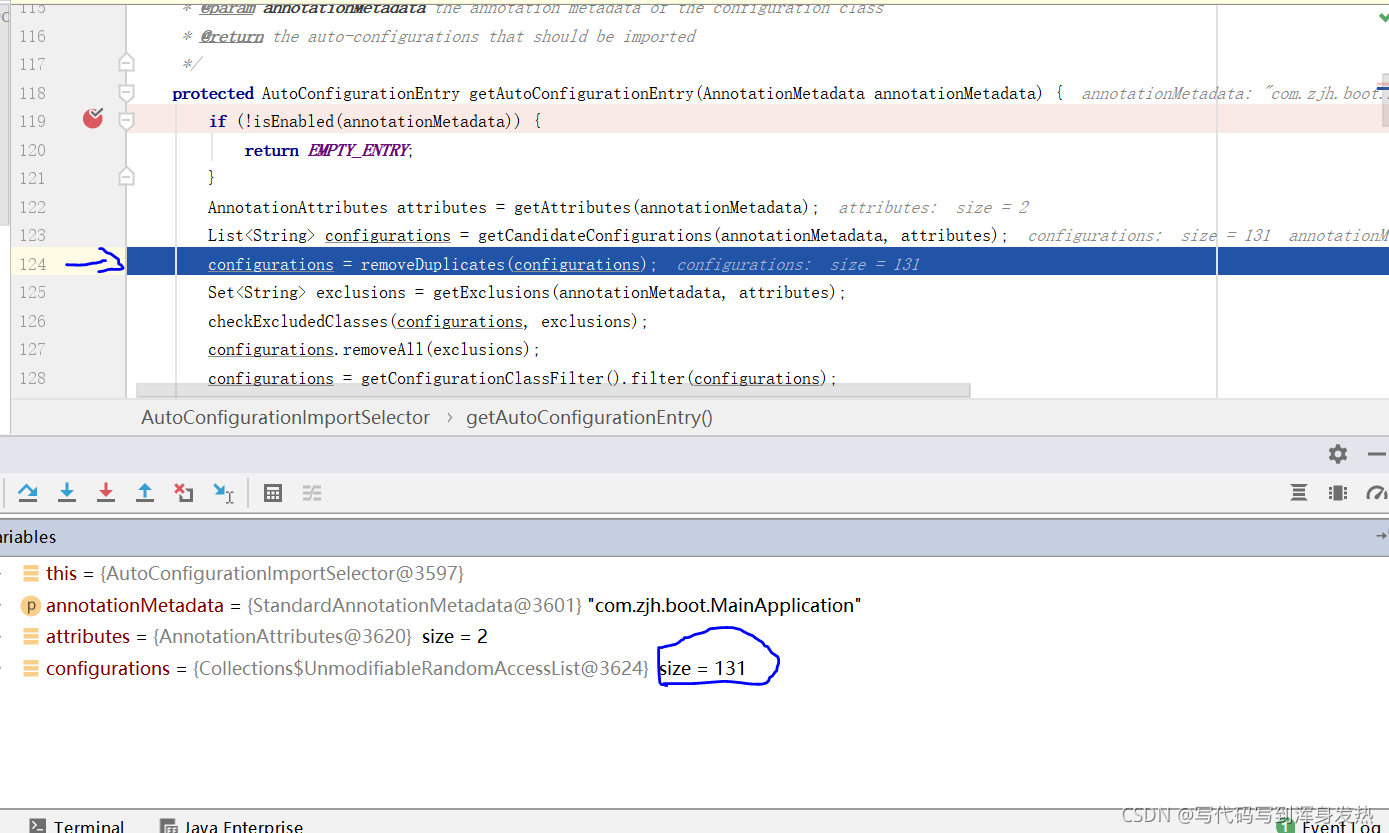This screenshot has width=1389, height=833.
Task: Select the configurations variable row
Action: click(694, 668)
